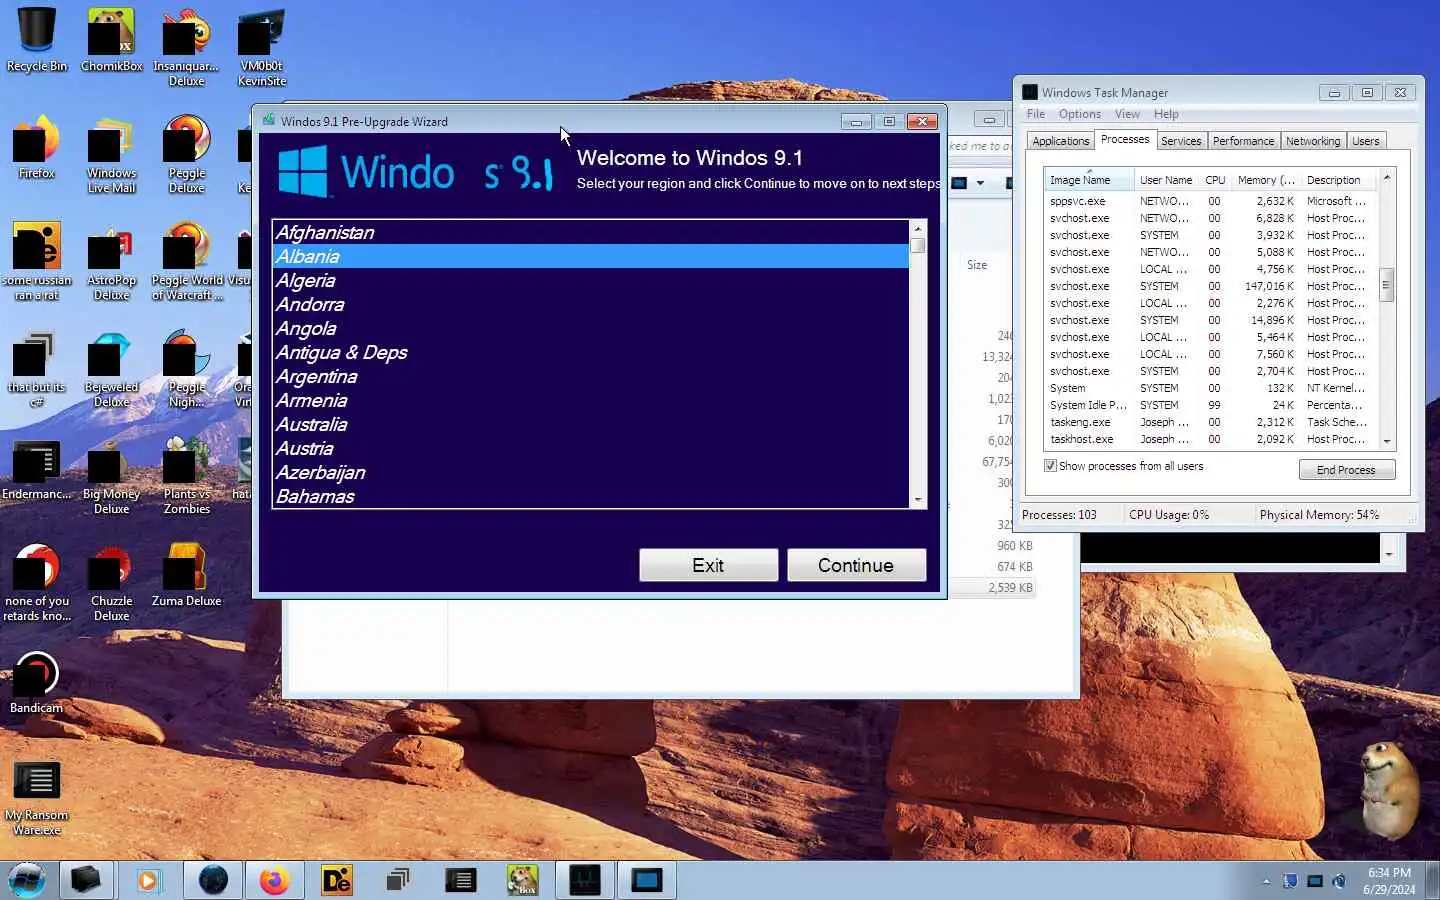Select Australia in the region list
Image resolution: width=1440 pixels, height=900 pixels.
tap(590, 424)
